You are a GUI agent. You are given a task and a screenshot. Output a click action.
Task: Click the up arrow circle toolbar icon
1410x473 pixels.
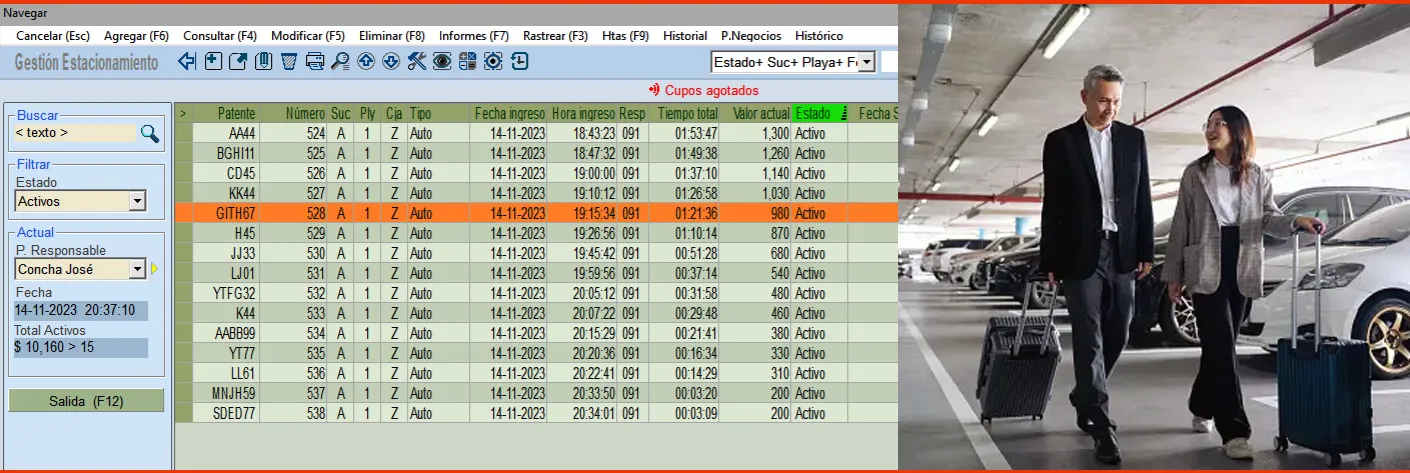point(366,62)
